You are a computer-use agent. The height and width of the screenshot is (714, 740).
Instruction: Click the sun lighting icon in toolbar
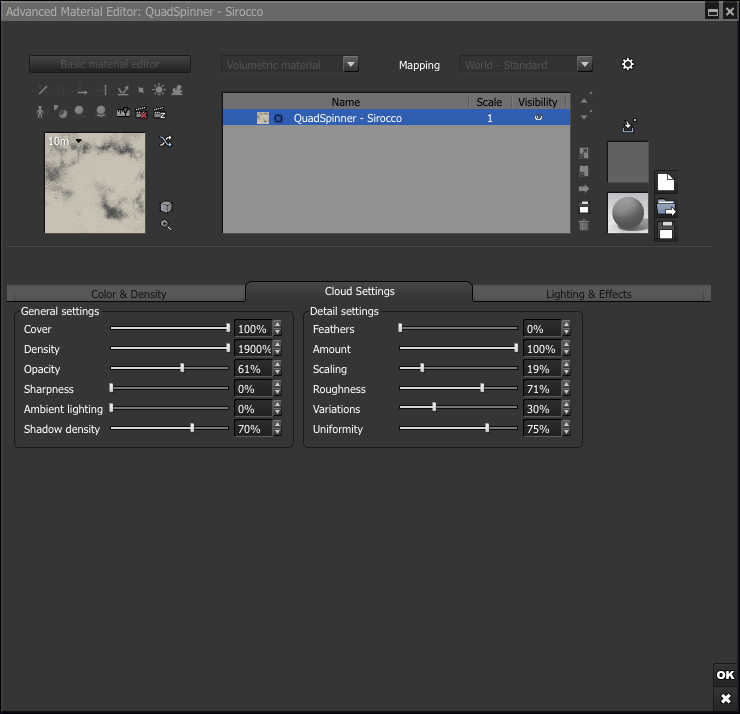[159, 90]
